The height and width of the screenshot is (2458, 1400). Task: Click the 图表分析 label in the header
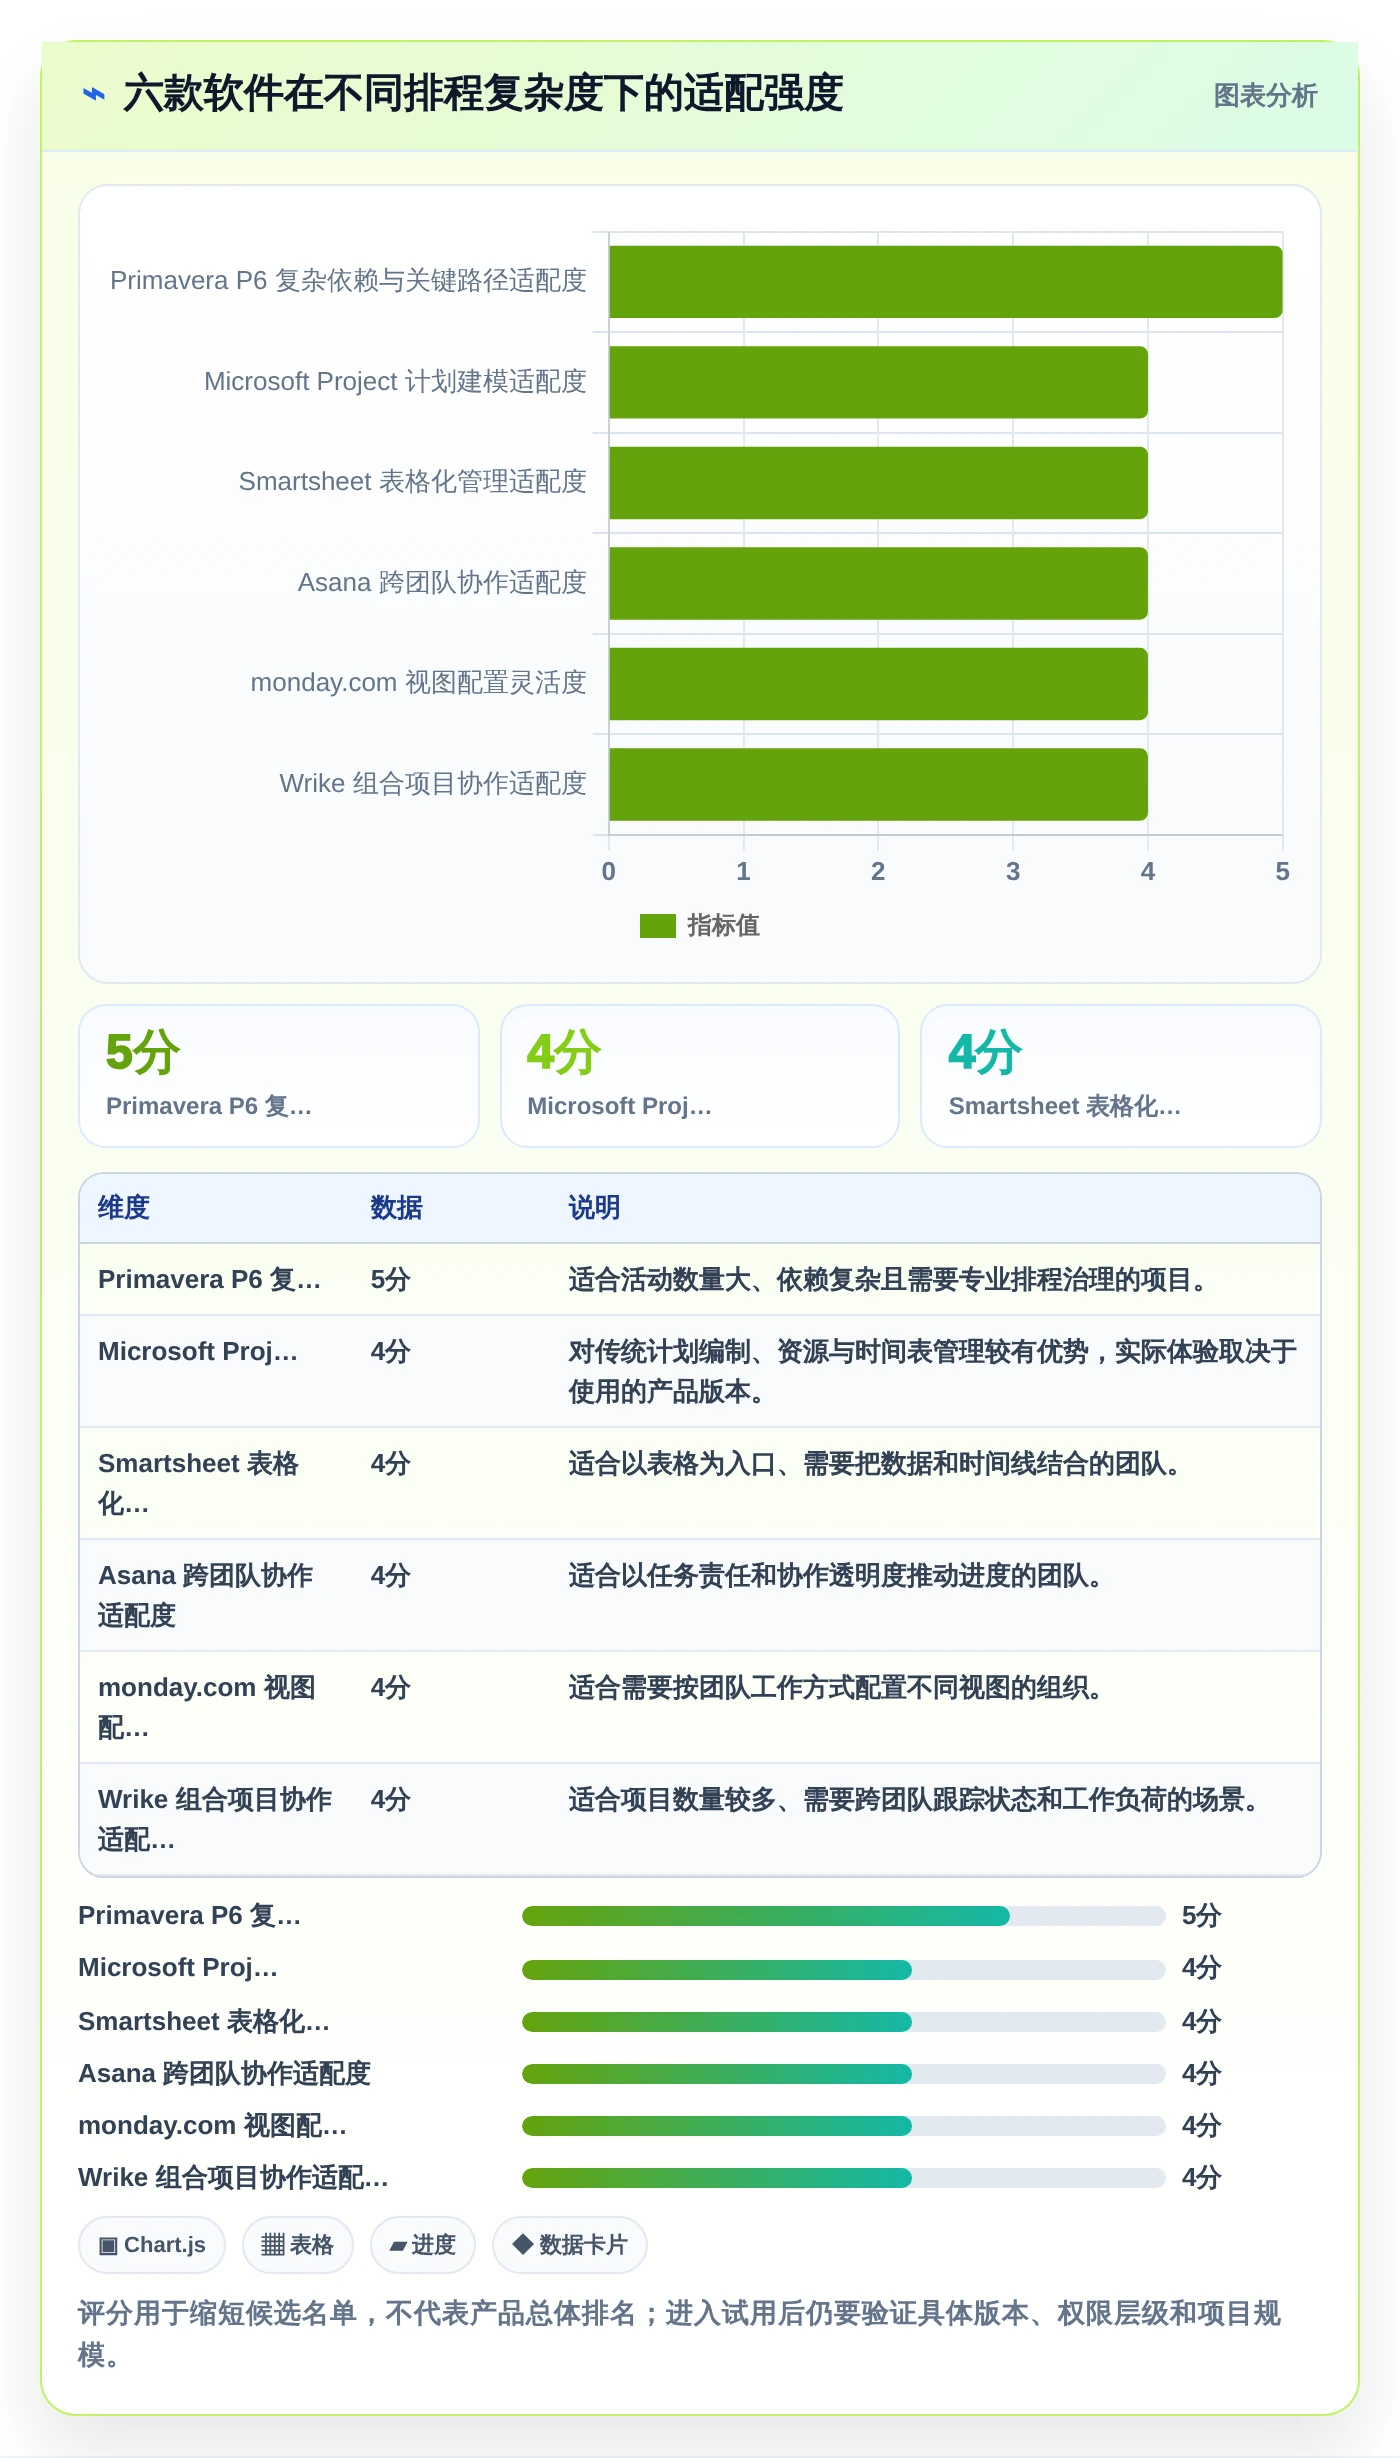tap(1265, 96)
